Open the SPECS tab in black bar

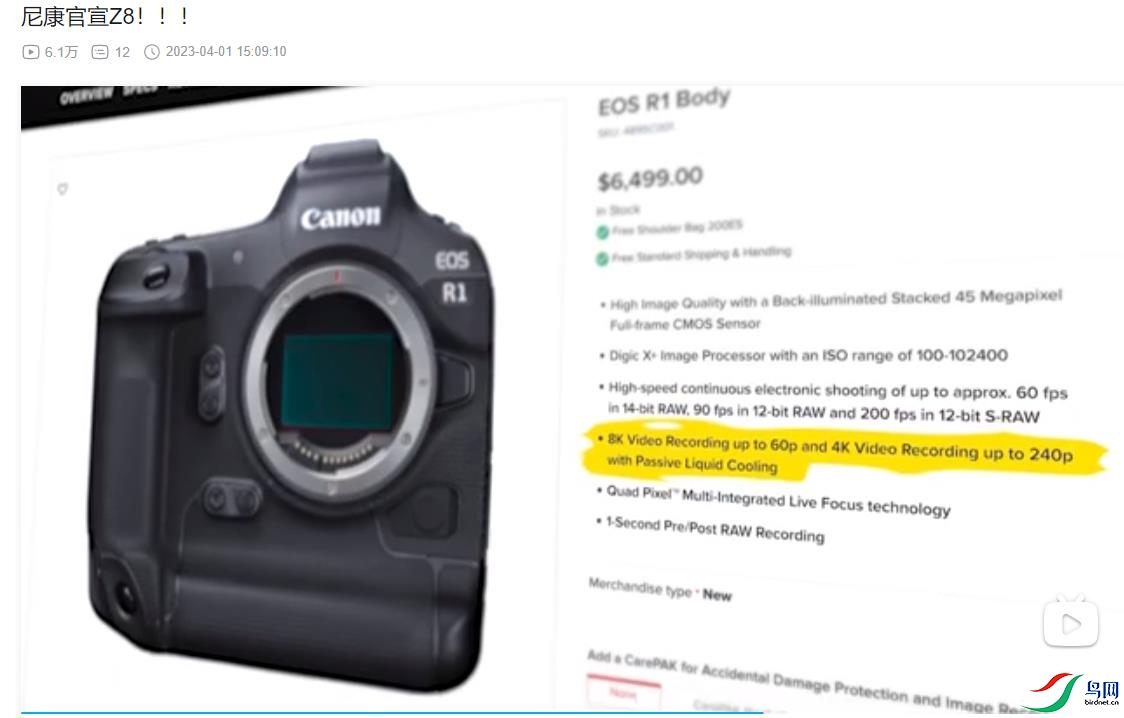[138, 90]
